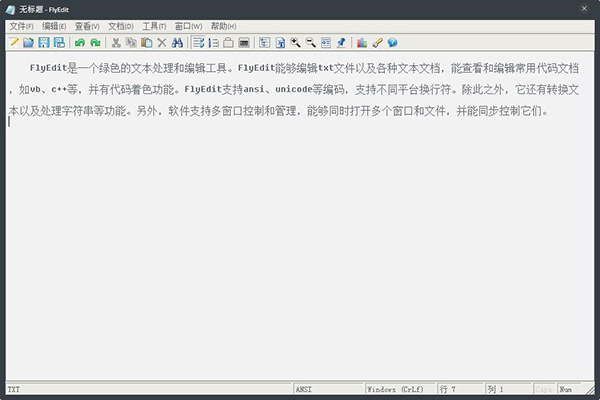Click the document tree icon after separator
The width and height of the screenshot is (600, 400).
pyautogui.click(x=264, y=42)
